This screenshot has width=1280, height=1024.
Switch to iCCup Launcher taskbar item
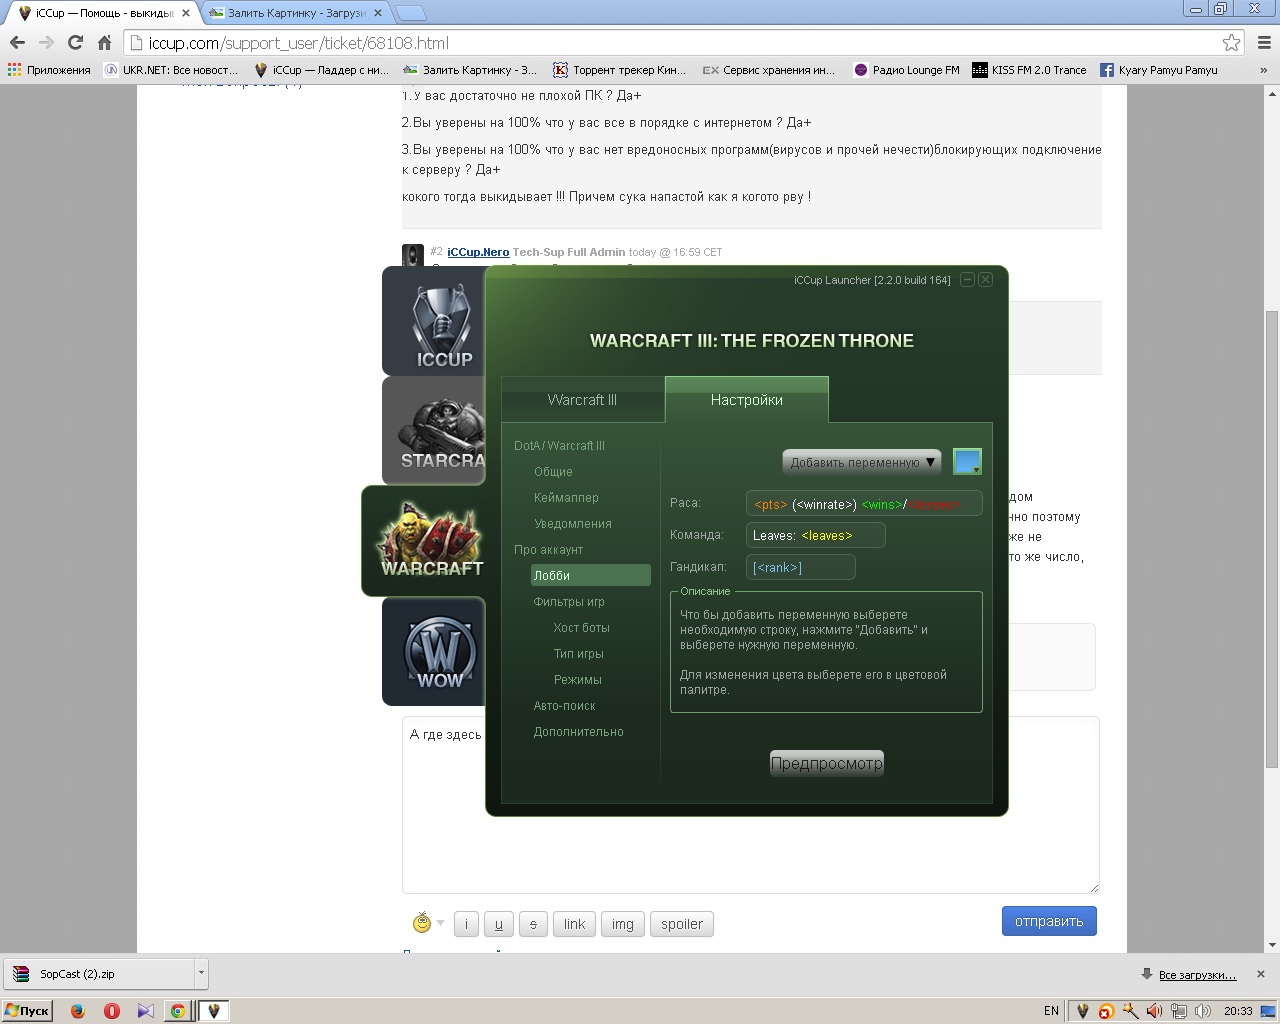tap(213, 1011)
